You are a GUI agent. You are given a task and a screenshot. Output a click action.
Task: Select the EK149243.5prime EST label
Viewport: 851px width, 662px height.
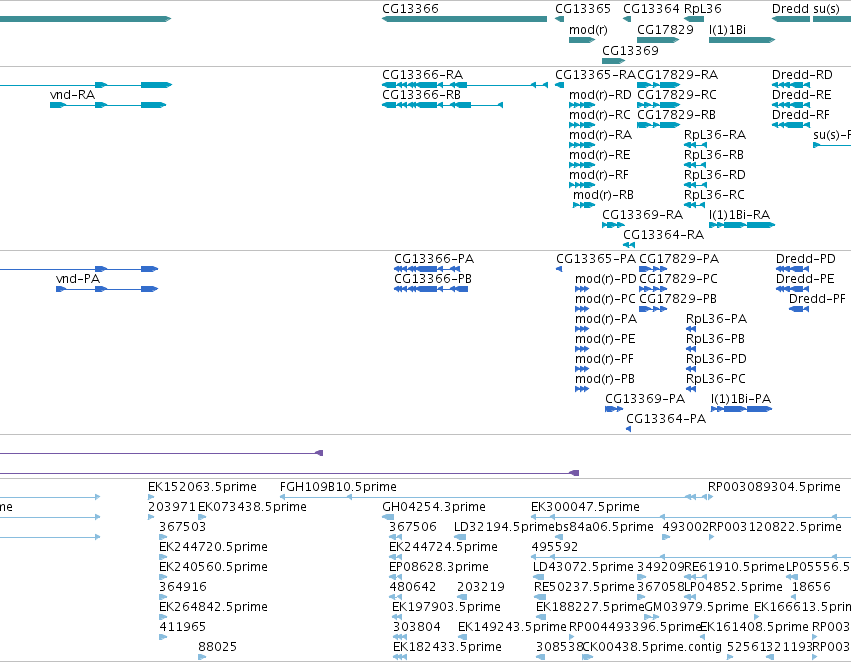click(512, 627)
